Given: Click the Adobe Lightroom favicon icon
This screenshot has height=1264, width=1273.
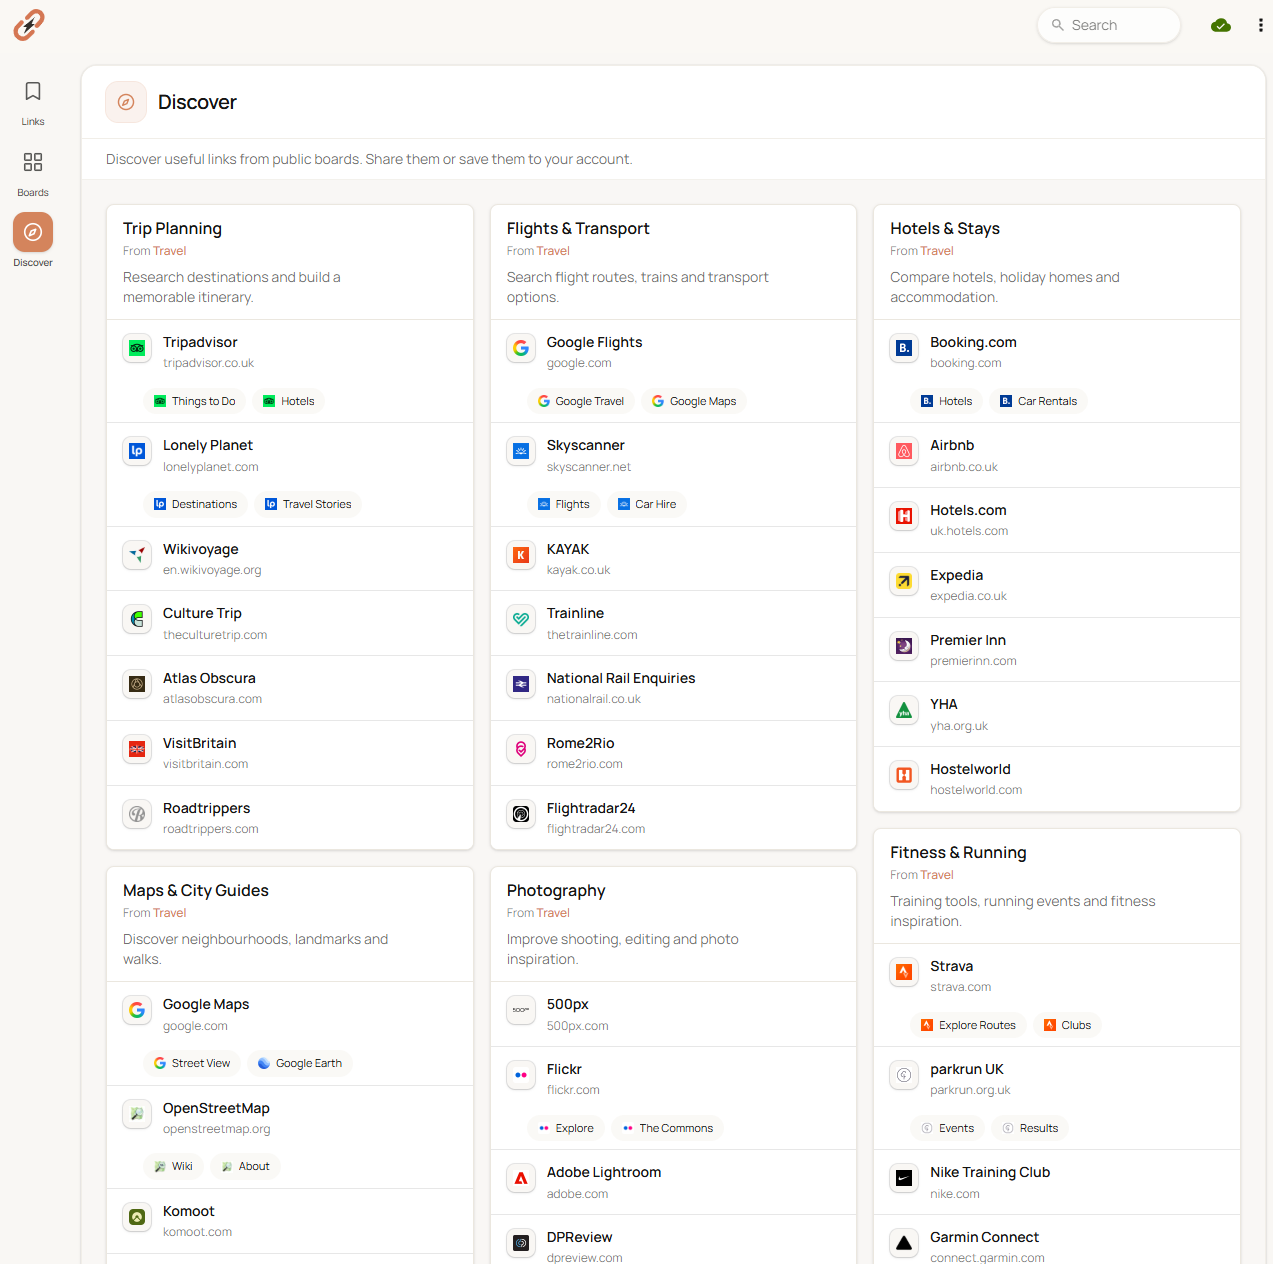Looking at the screenshot, I should (521, 1178).
